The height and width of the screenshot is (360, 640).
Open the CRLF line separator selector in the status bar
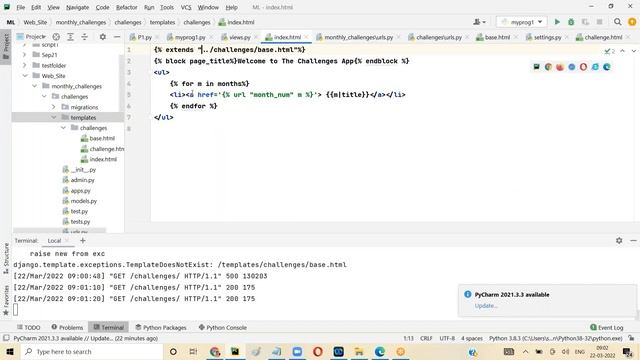426,338
